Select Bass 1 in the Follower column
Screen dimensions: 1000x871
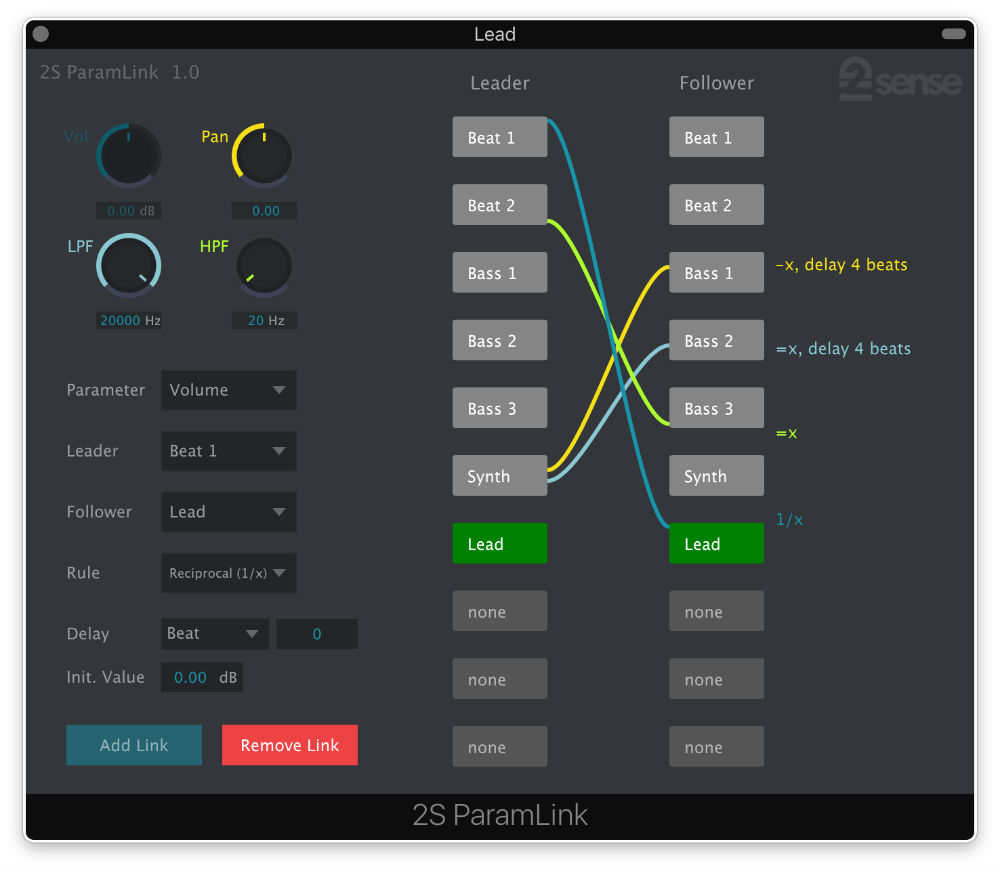[x=716, y=272]
